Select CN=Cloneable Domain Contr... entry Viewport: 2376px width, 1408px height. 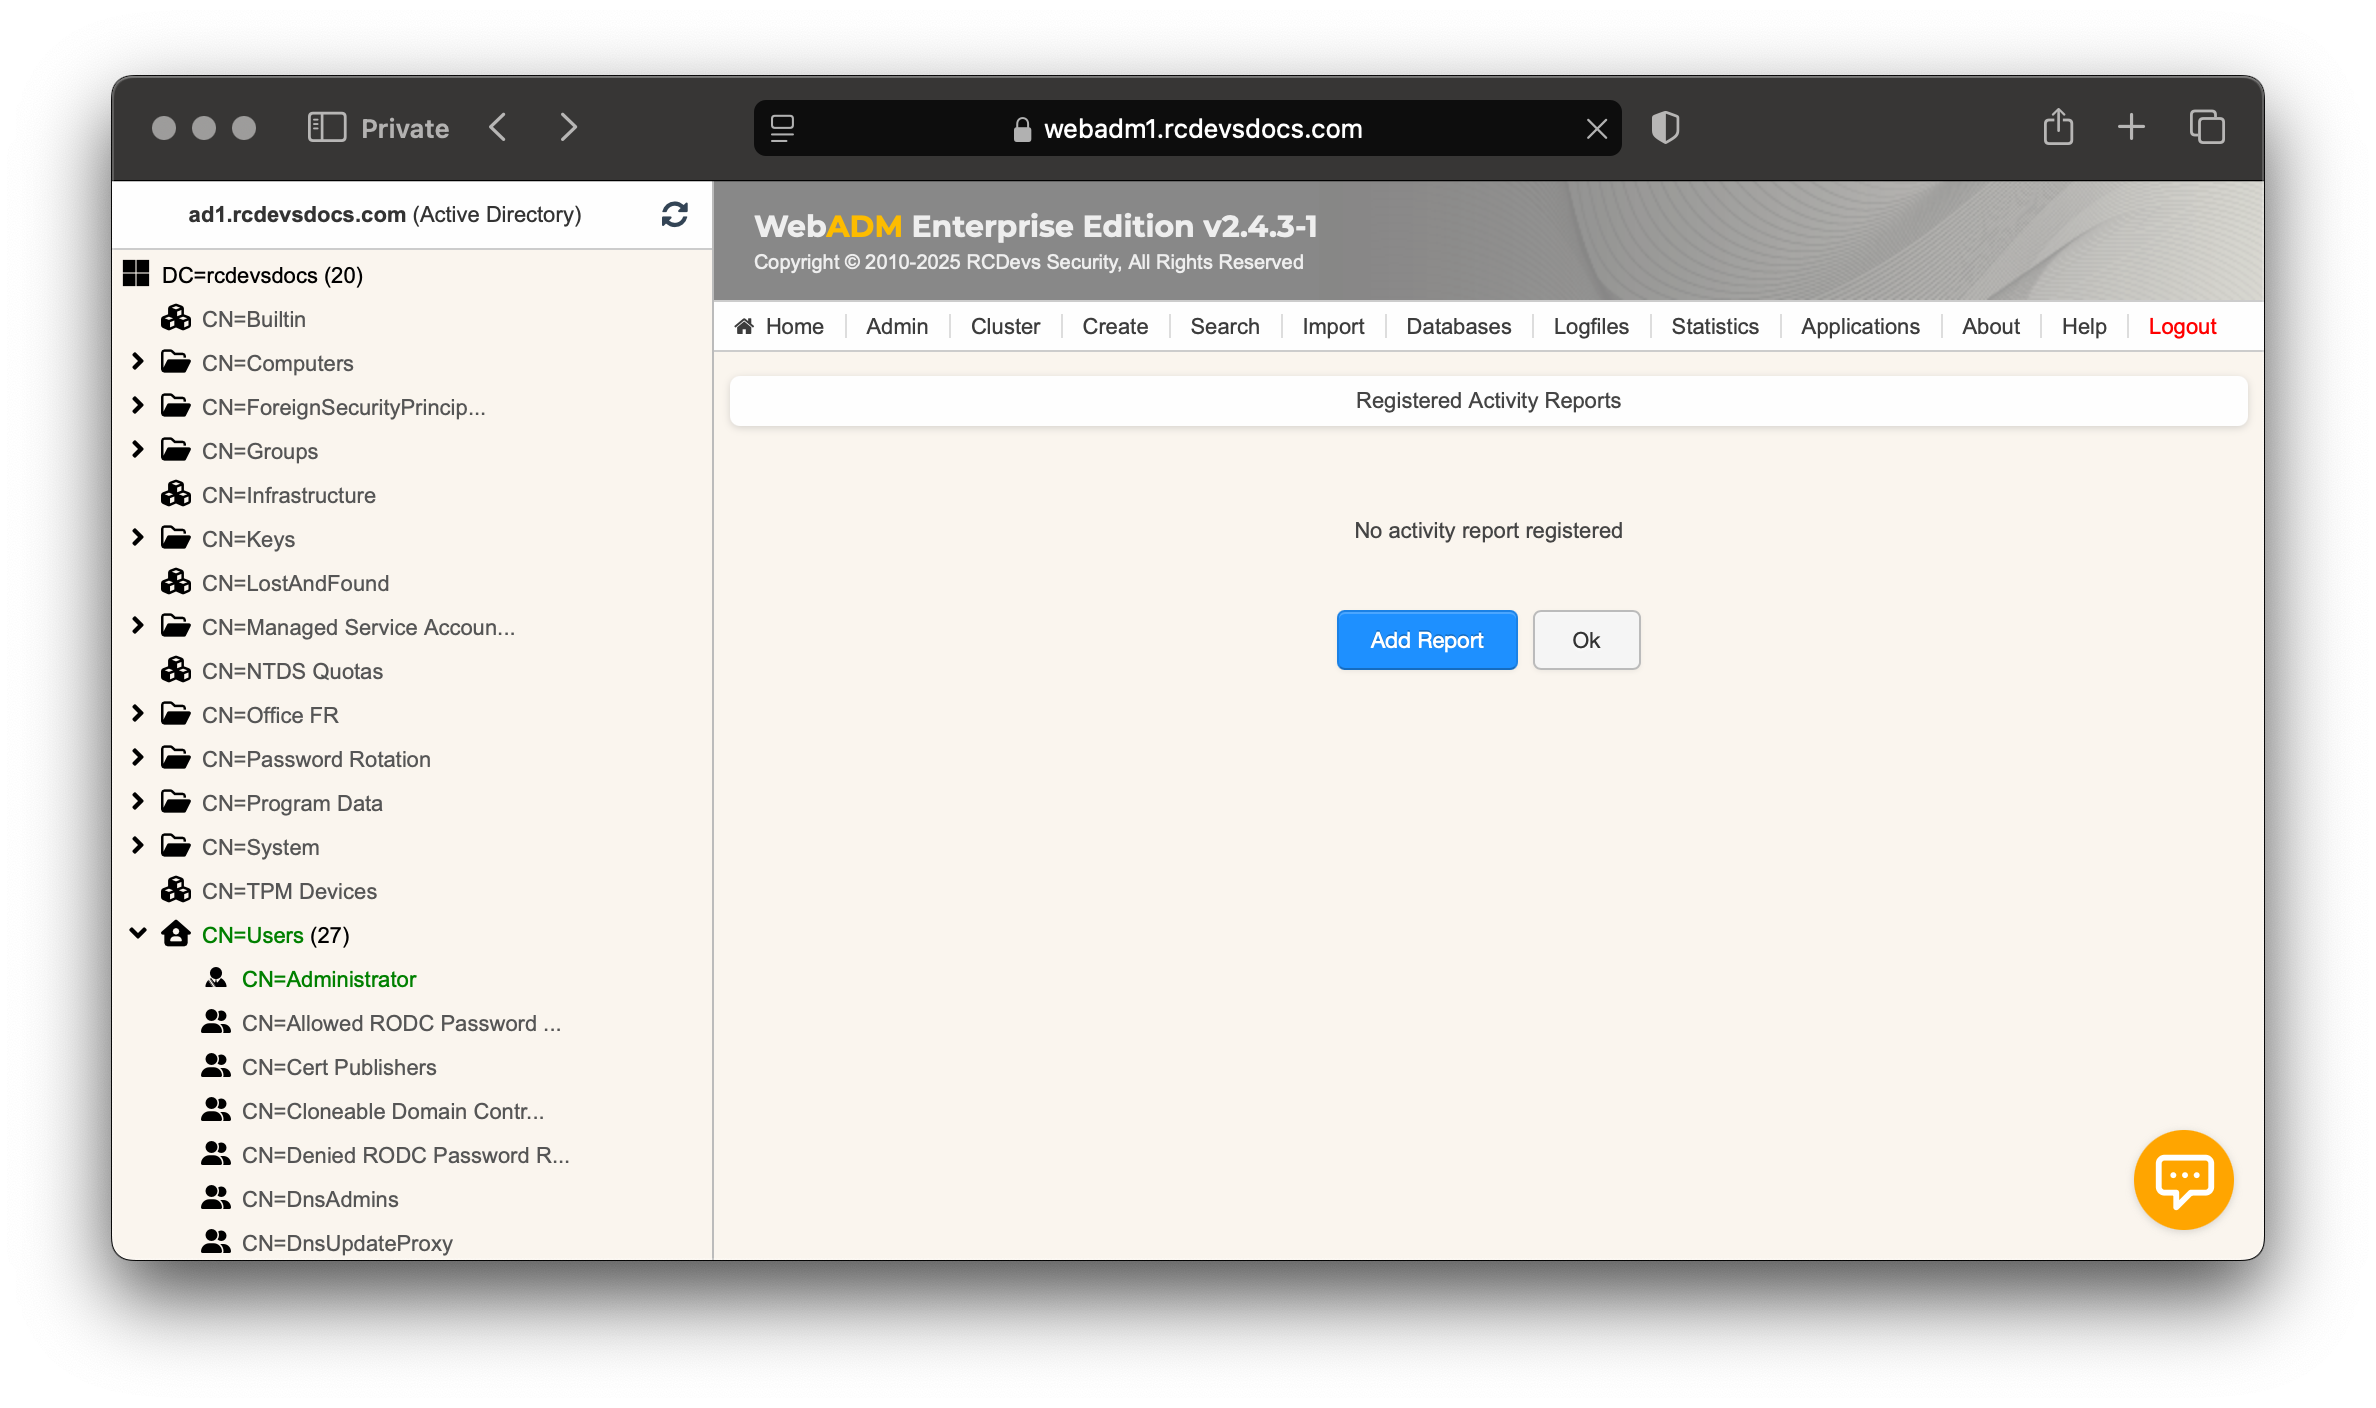click(393, 1110)
